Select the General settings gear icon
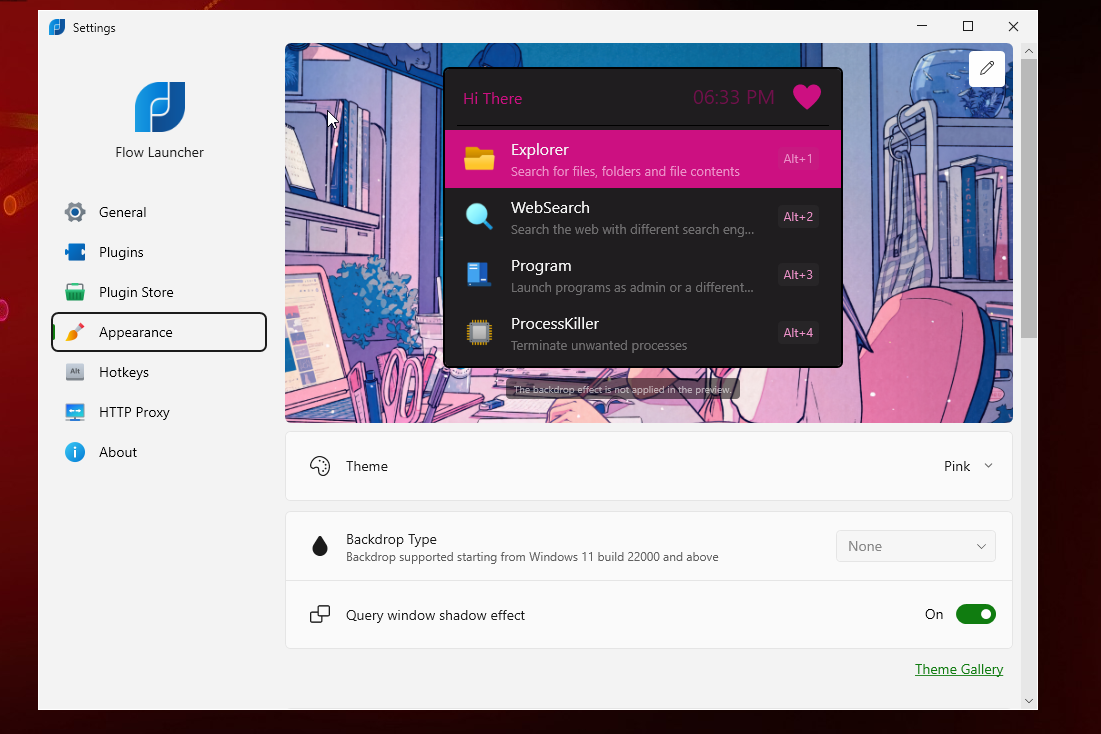 [x=74, y=212]
